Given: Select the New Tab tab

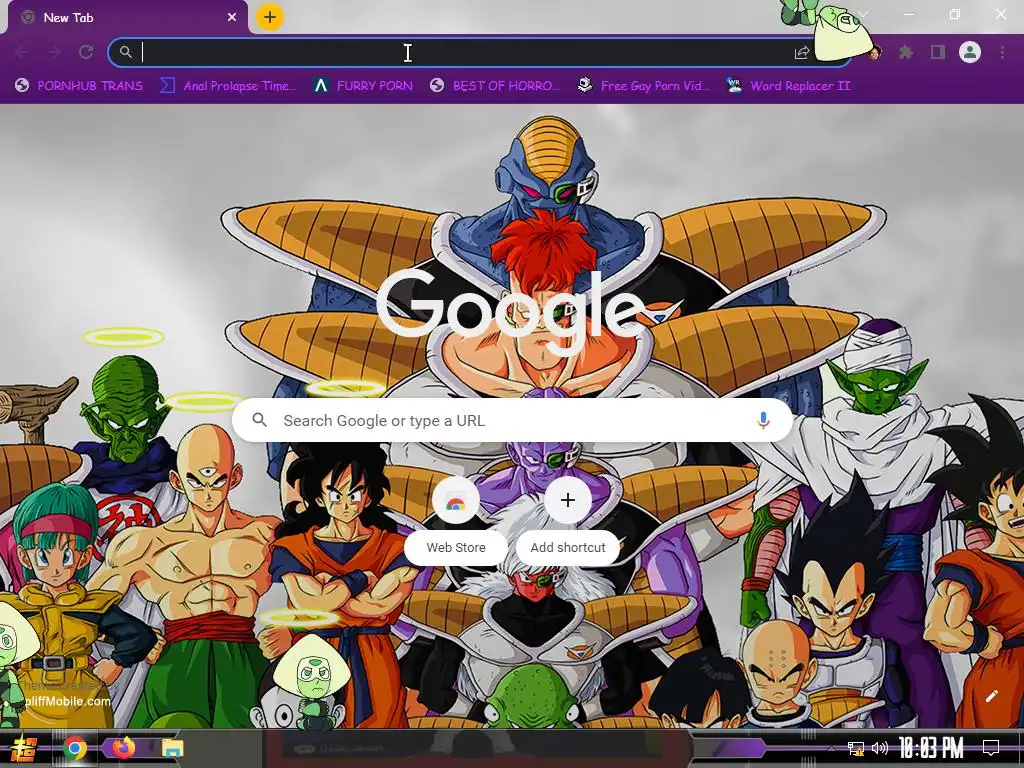Looking at the screenshot, I should [127, 18].
